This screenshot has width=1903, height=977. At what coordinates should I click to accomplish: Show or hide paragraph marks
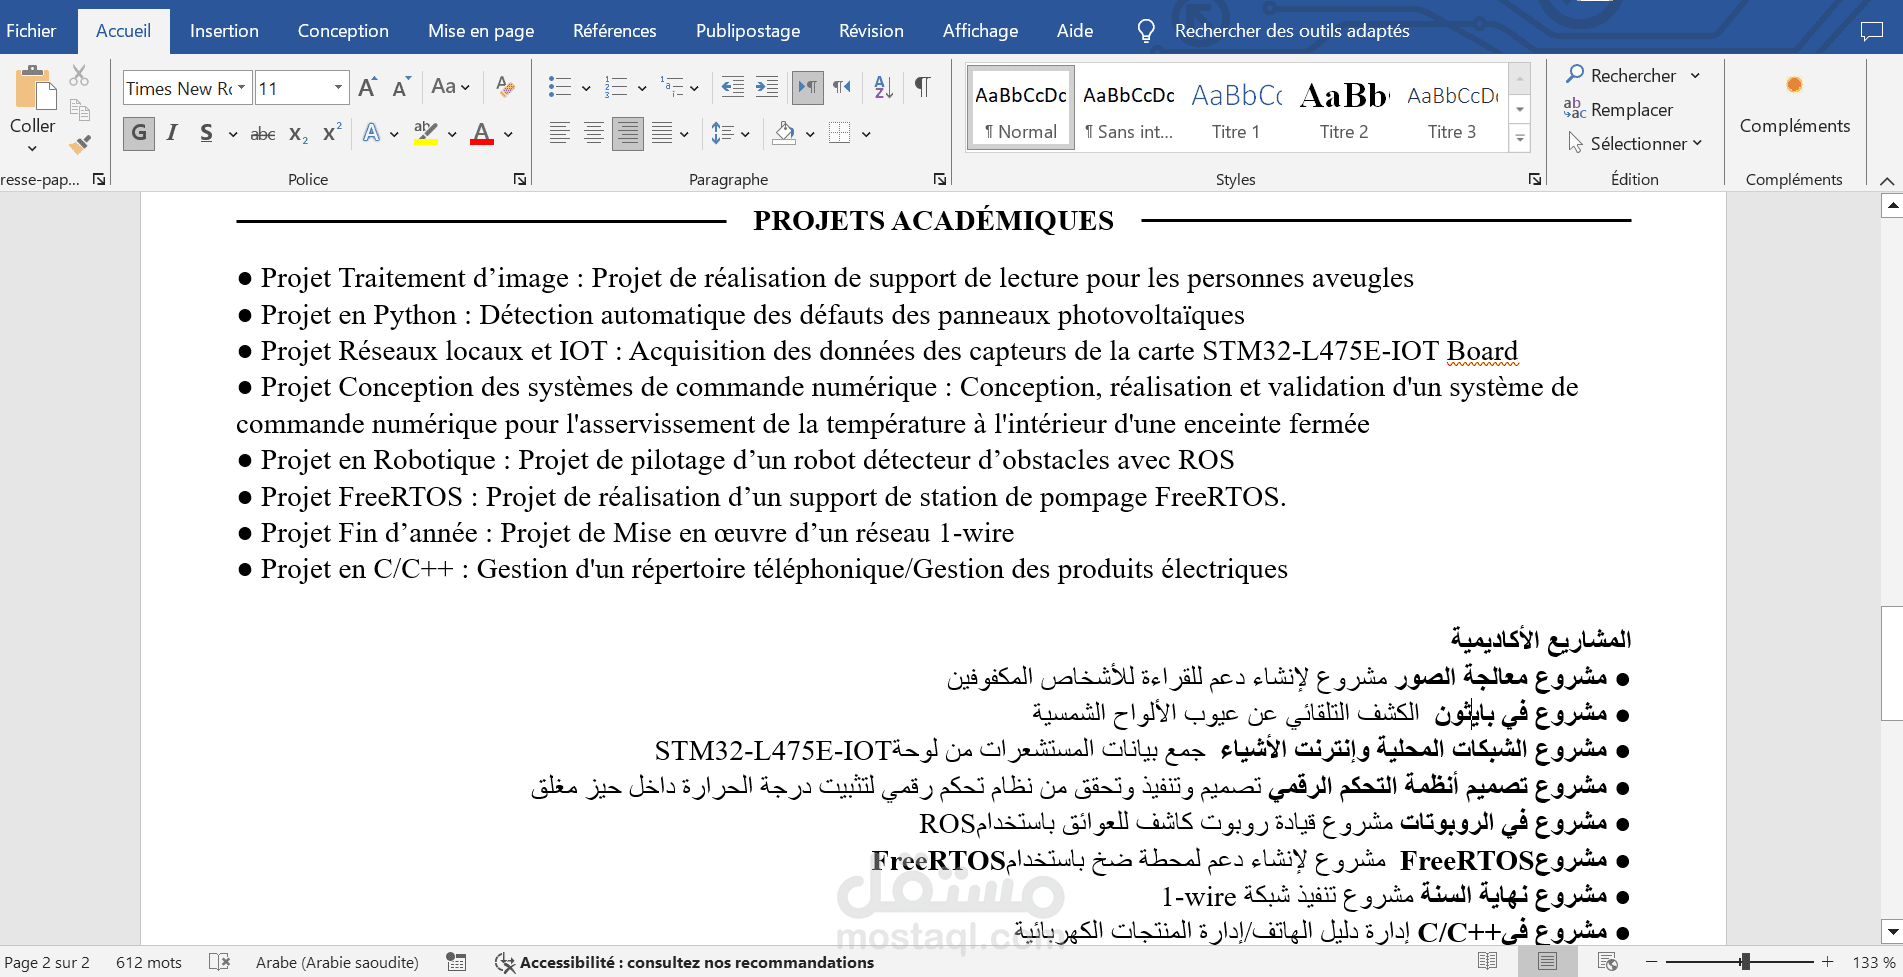coord(922,88)
